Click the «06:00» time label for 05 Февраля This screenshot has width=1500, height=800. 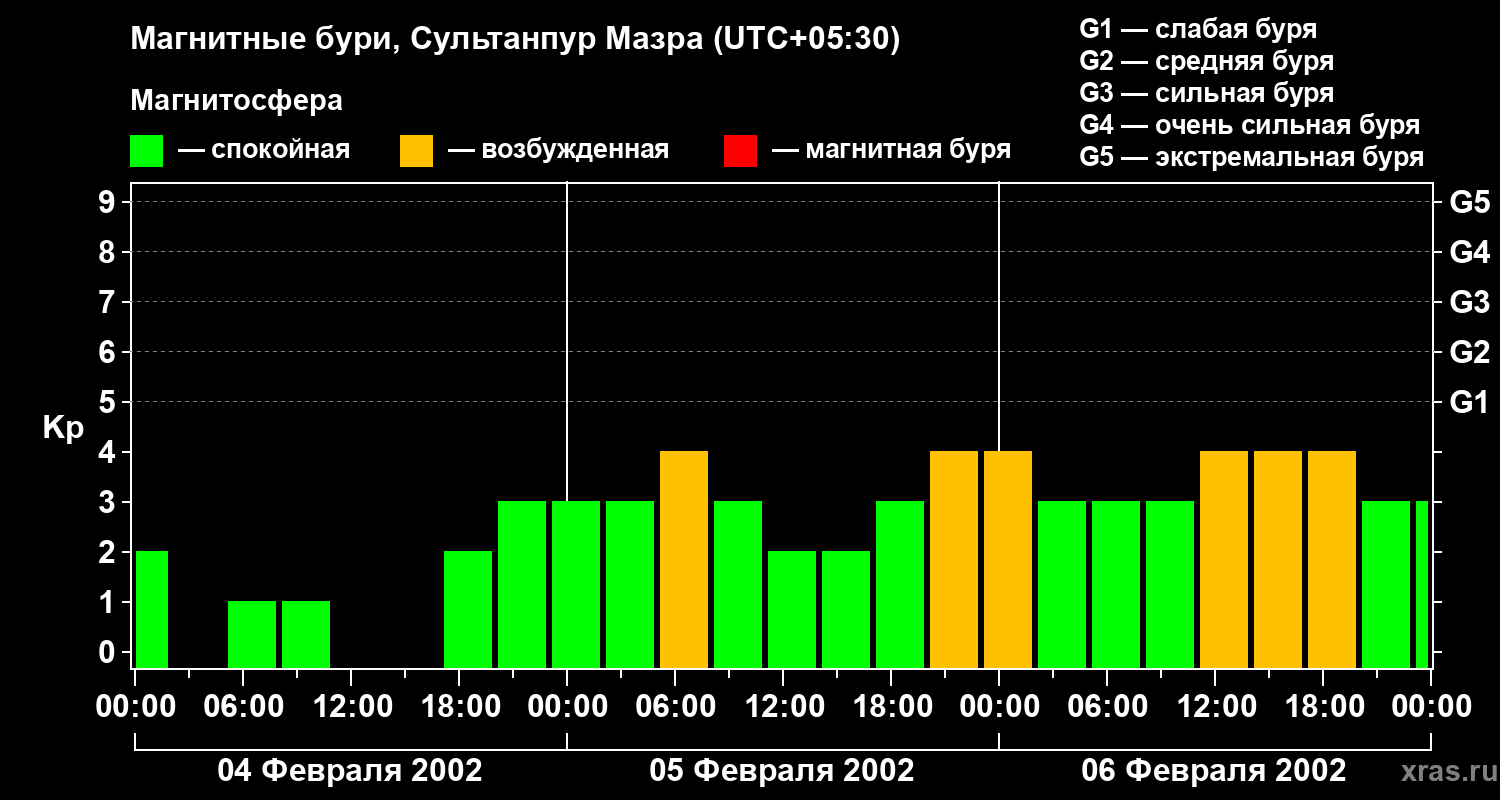click(675, 707)
